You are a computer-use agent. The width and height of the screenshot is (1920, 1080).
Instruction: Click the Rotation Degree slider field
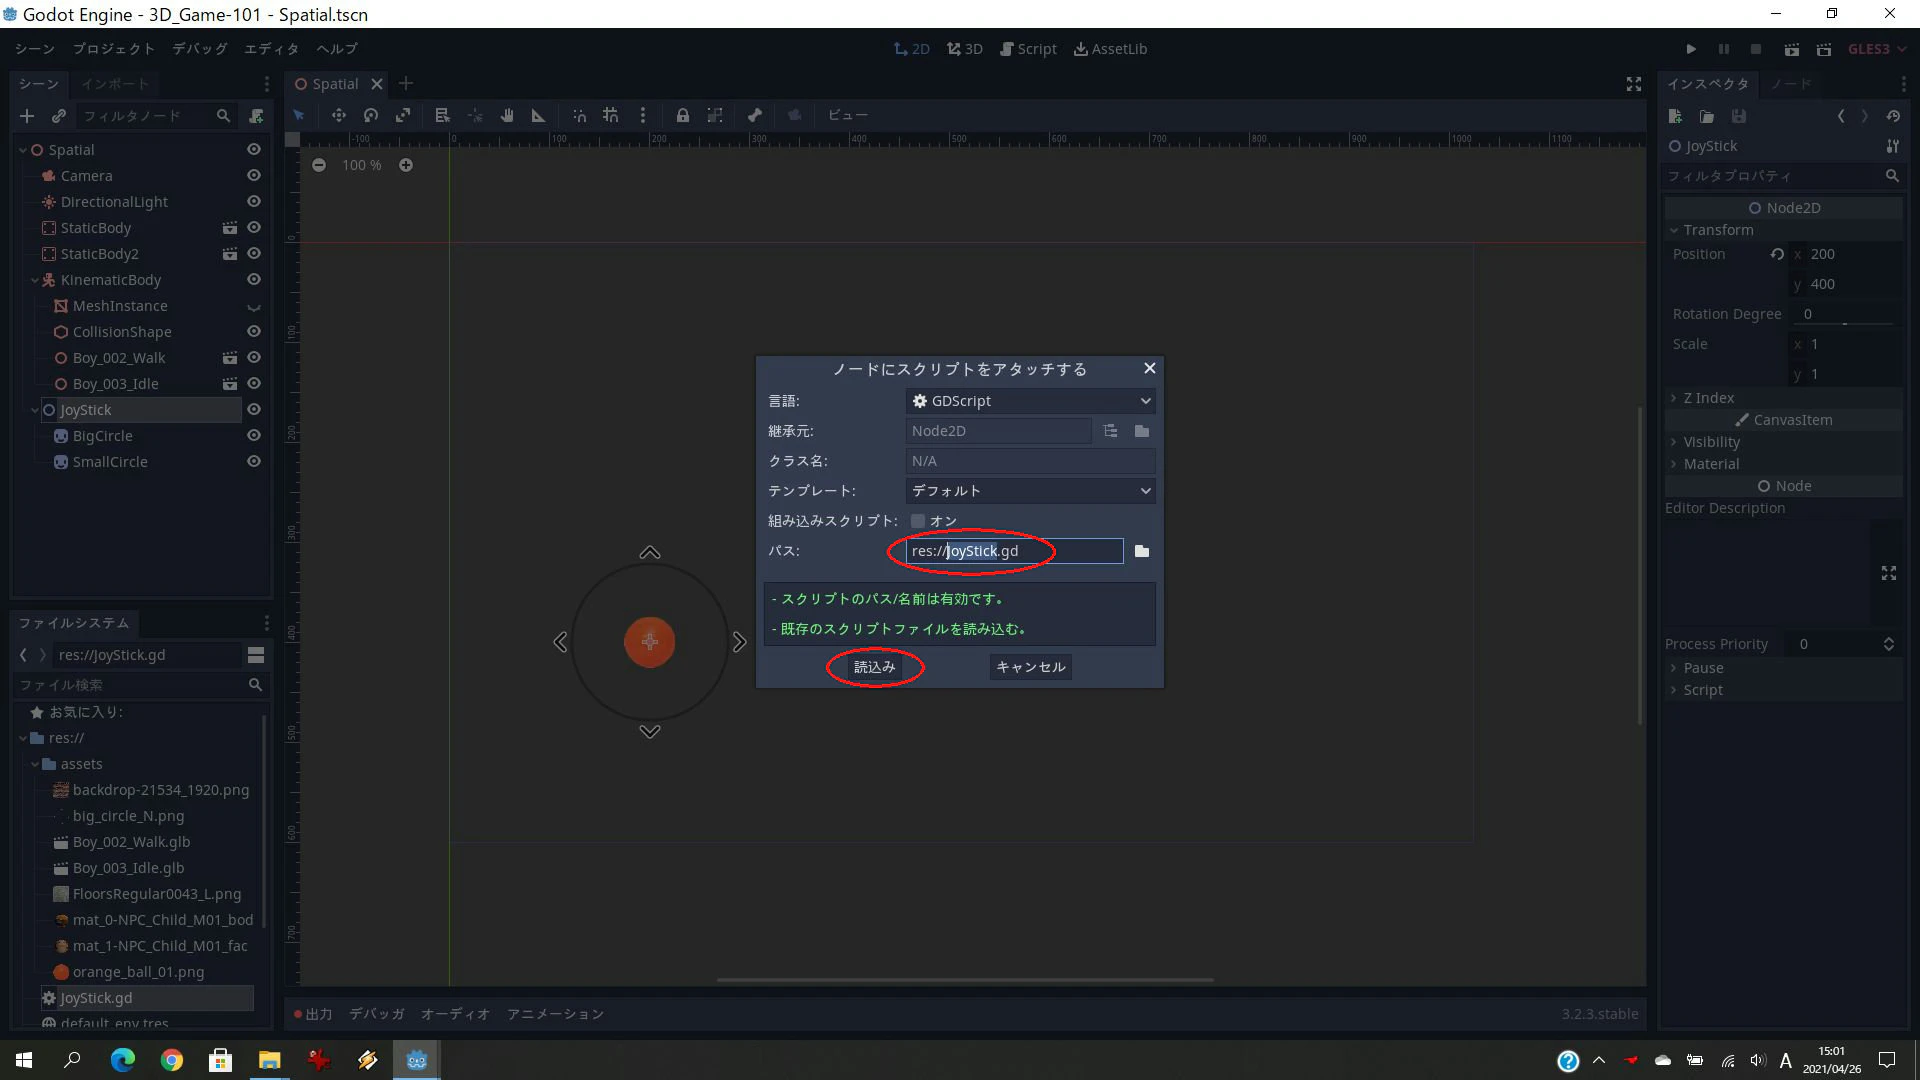click(x=1845, y=314)
